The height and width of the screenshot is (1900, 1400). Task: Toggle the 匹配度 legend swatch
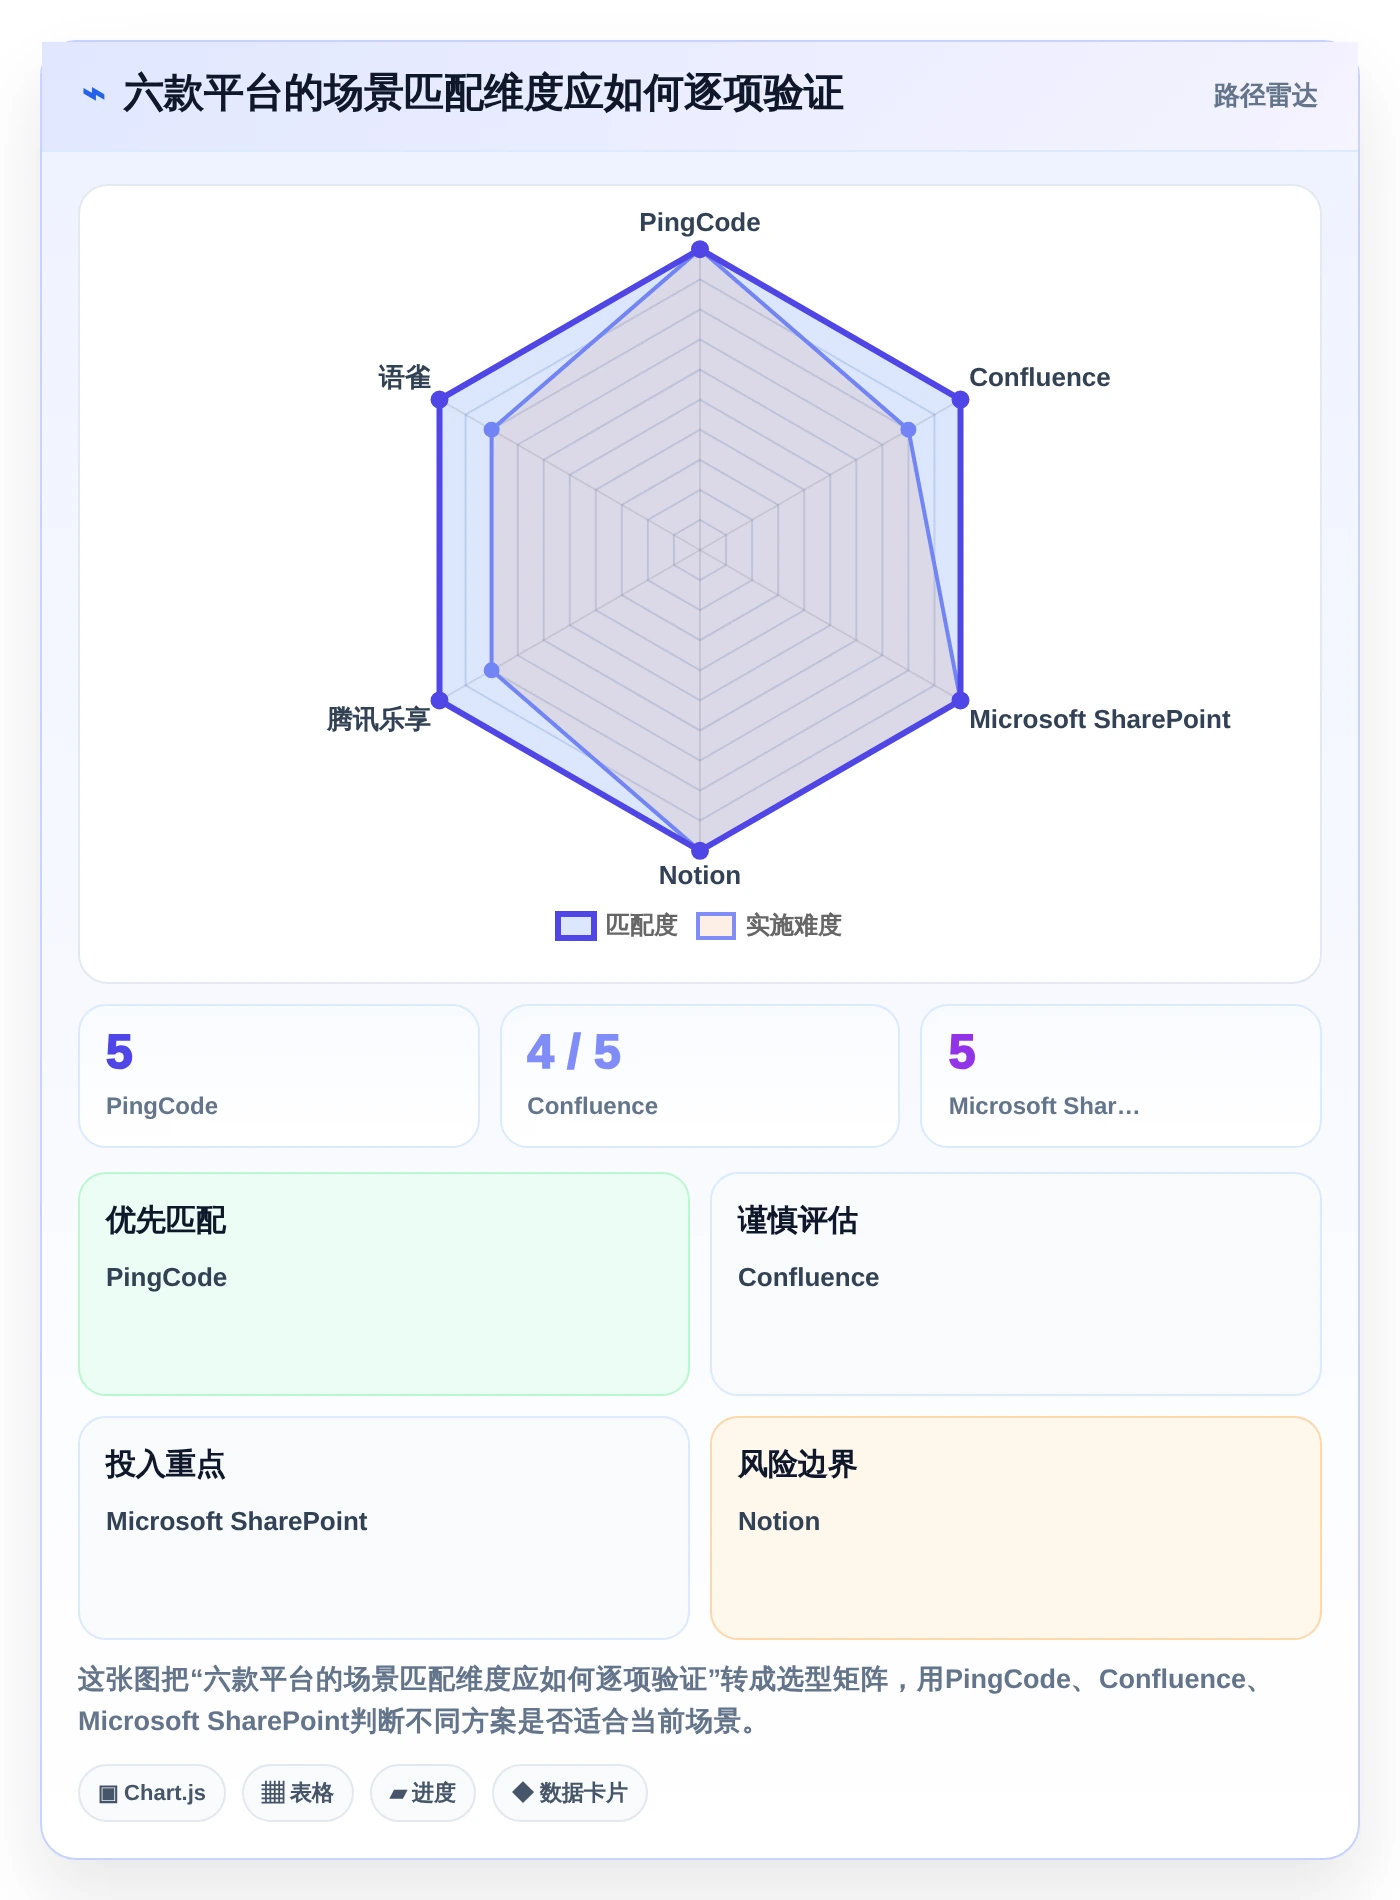tap(576, 926)
